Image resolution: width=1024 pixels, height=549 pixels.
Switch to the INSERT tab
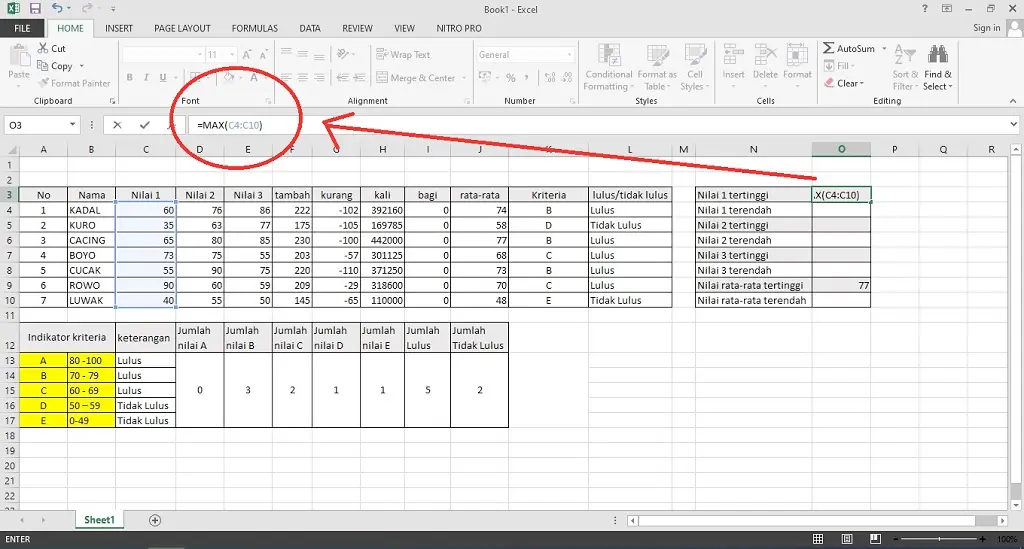pyautogui.click(x=119, y=28)
